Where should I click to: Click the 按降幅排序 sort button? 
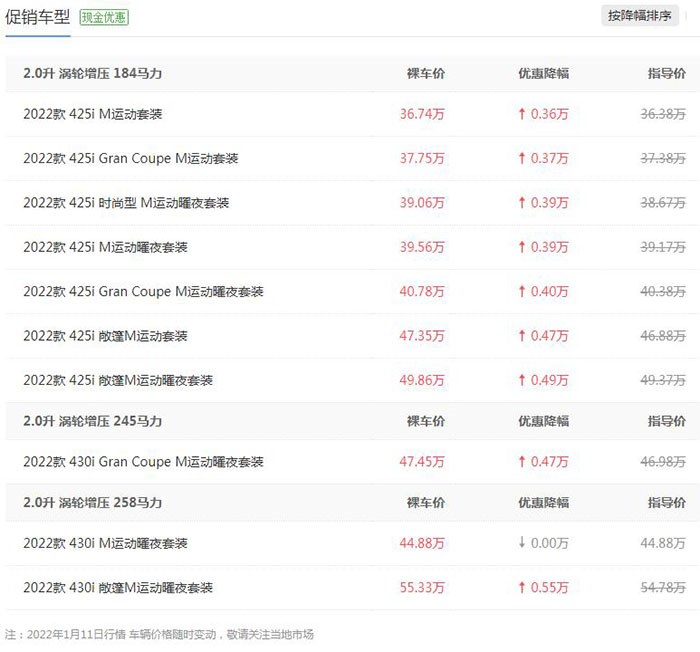tap(639, 16)
